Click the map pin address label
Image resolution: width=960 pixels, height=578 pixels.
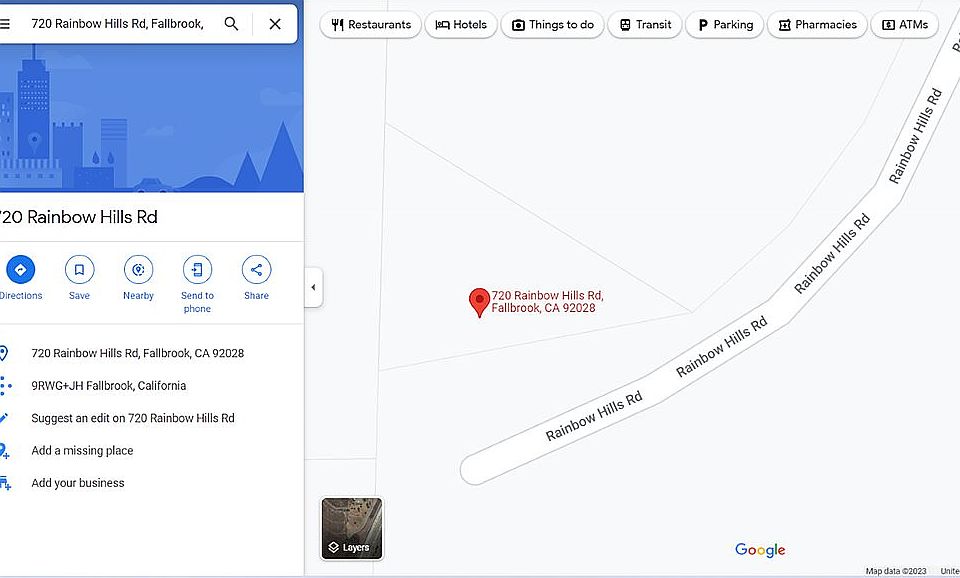[547, 302]
